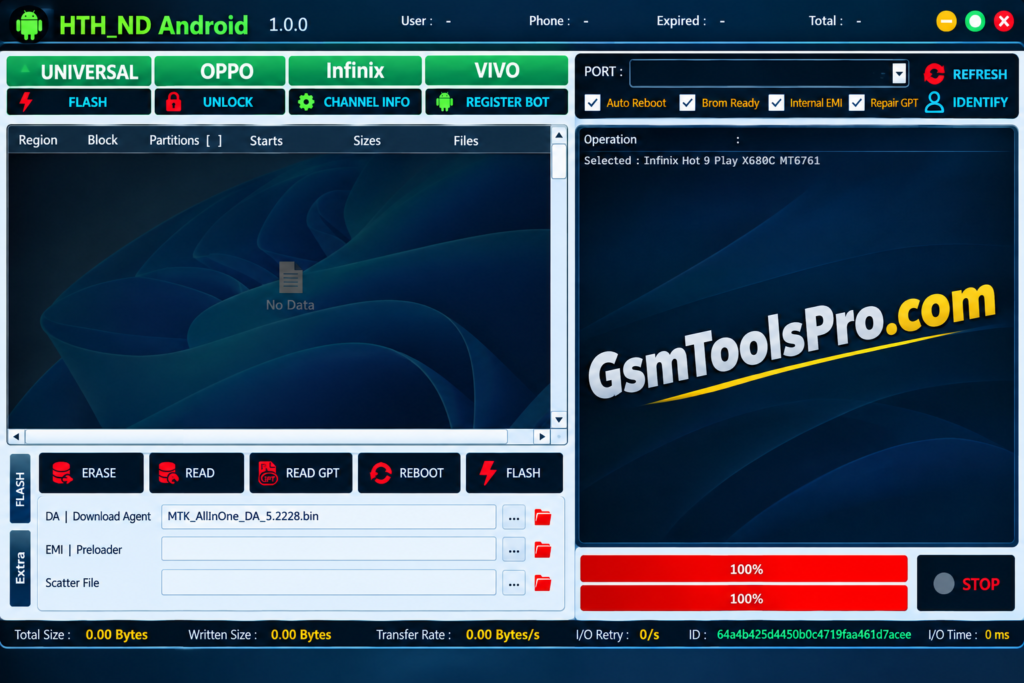This screenshot has height=683, width=1024.
Task: Click the red REFRESH arrows icon
Action: pyautogui.click(x=934, y=74)
